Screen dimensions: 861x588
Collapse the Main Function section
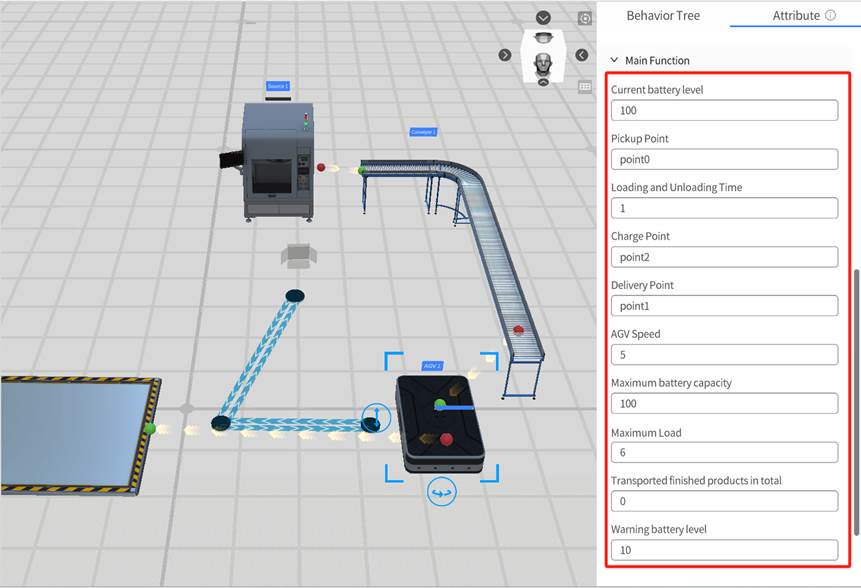[614, 61]
